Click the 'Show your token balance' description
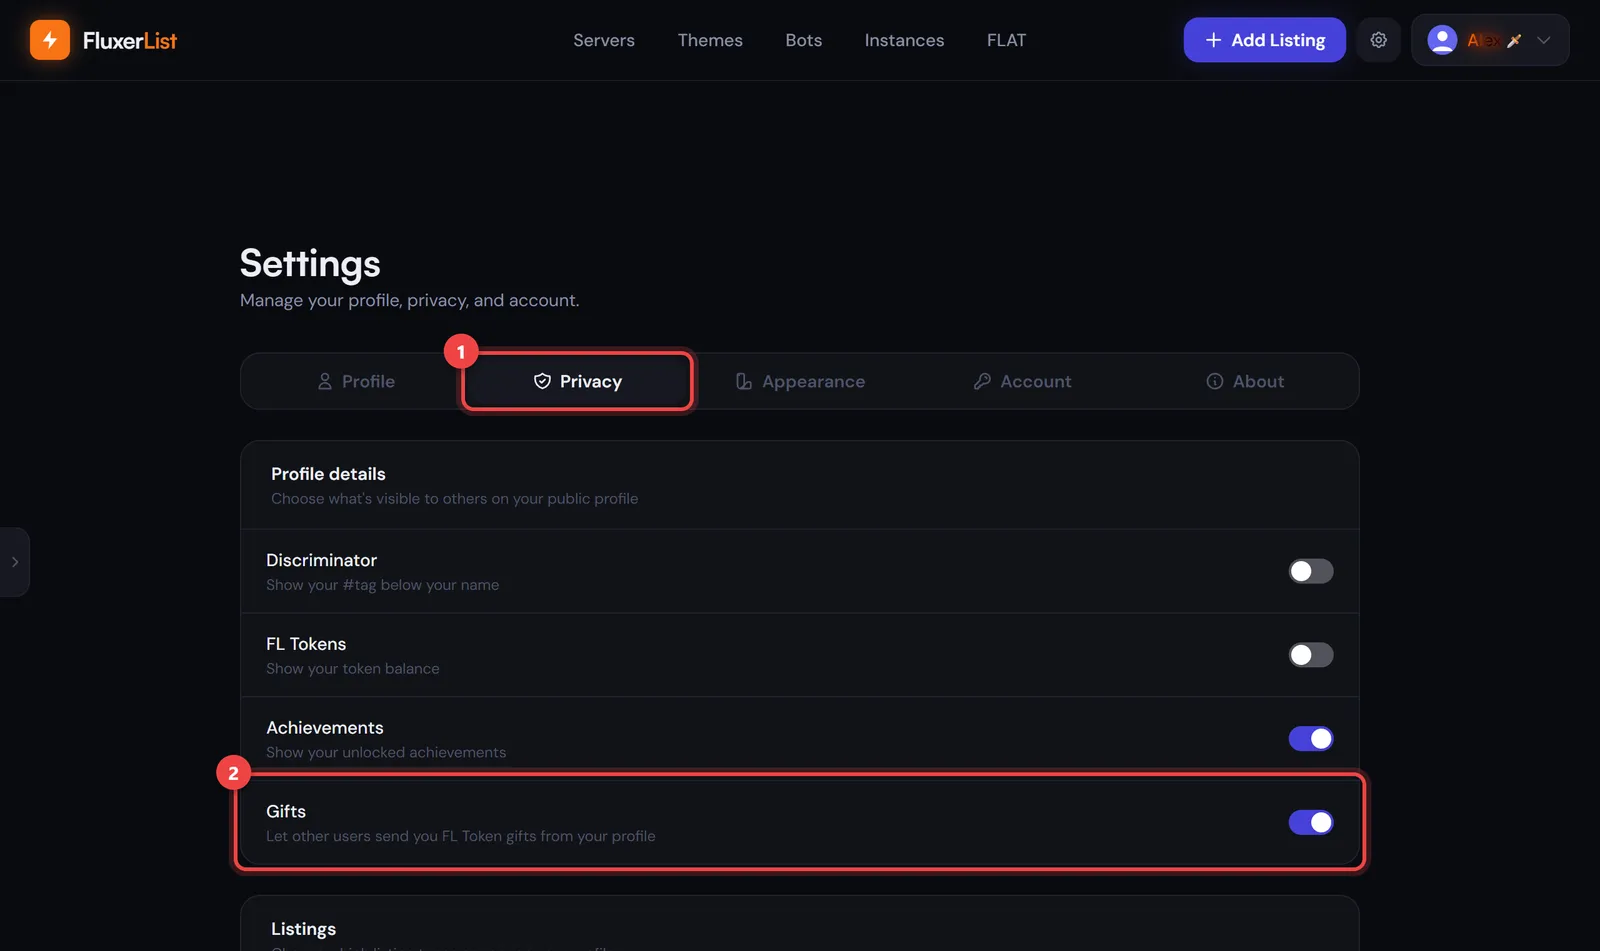Image resolution: width=1600 pixels, height=951 pixels. point(352,669)
